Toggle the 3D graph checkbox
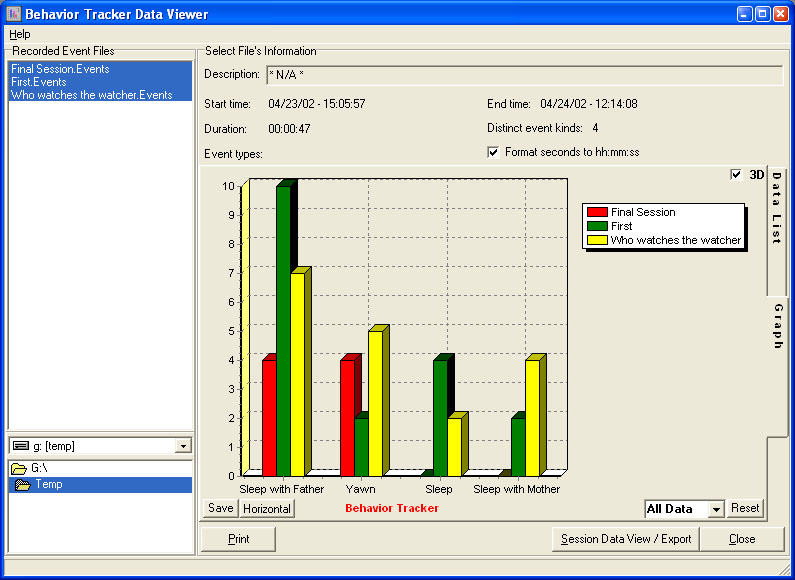This screenshot has height=580, width=795. click(736, 175)
